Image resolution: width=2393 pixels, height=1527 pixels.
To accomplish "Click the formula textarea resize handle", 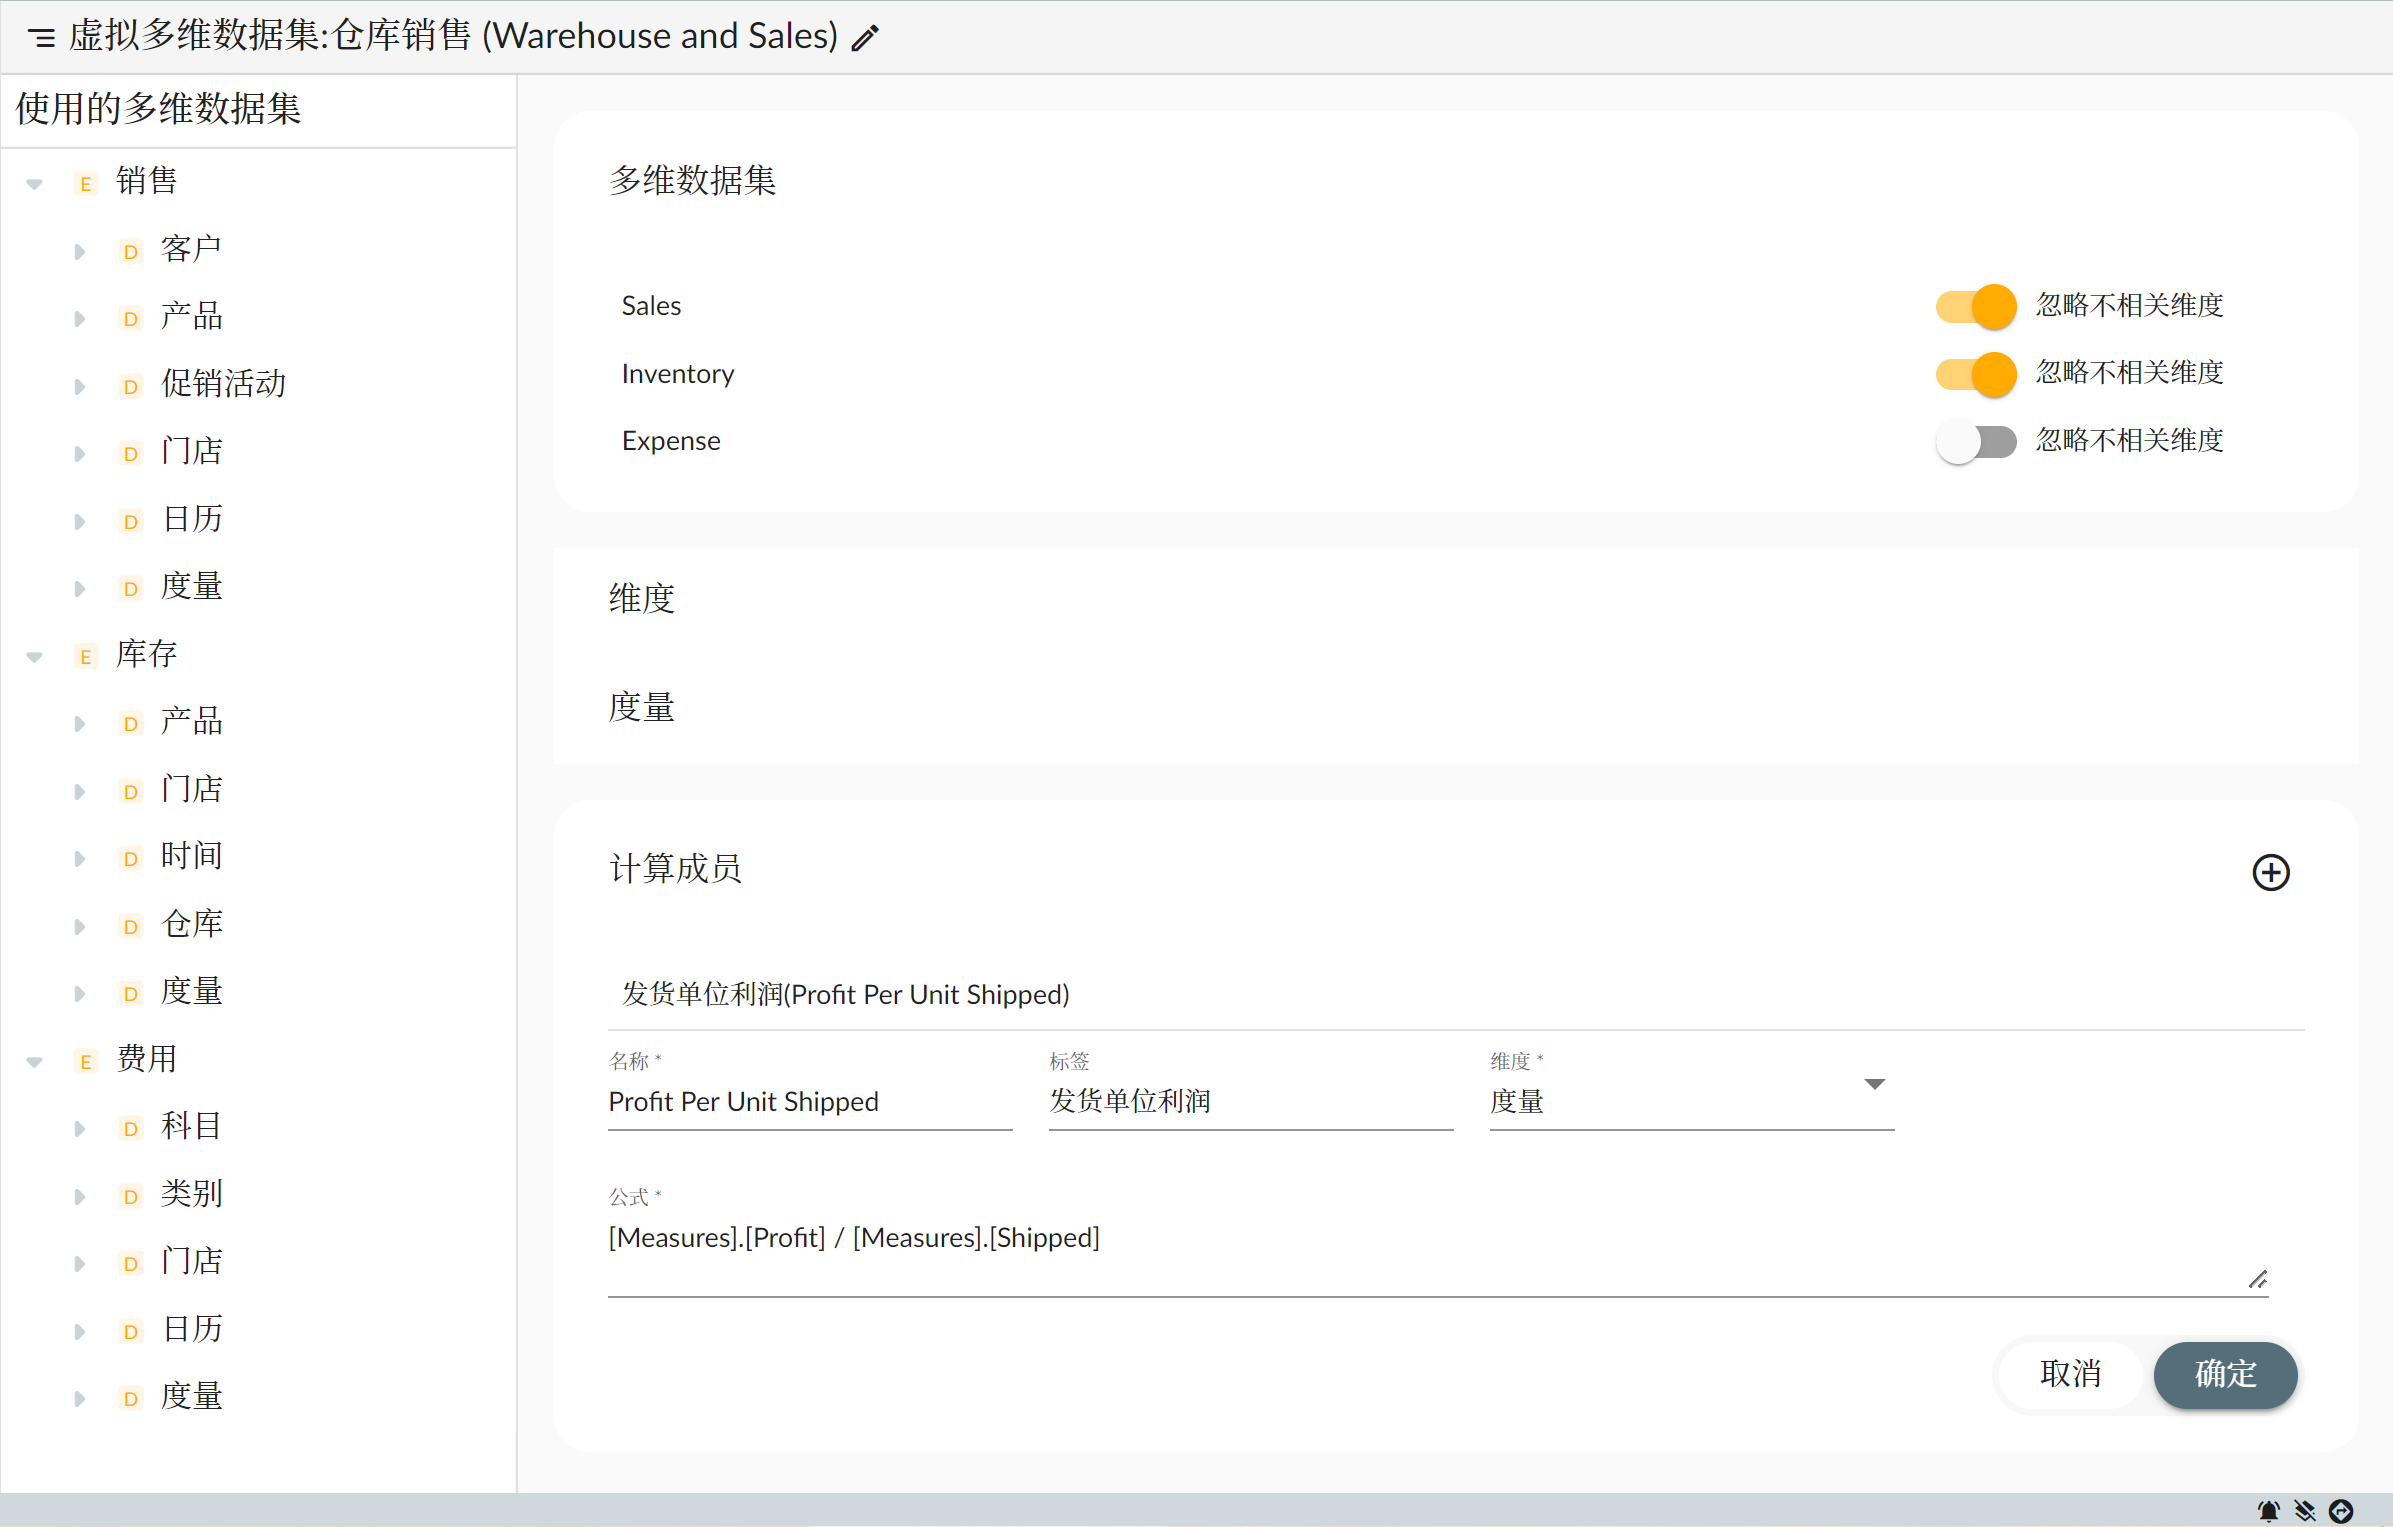I will pos(2257,1280).
